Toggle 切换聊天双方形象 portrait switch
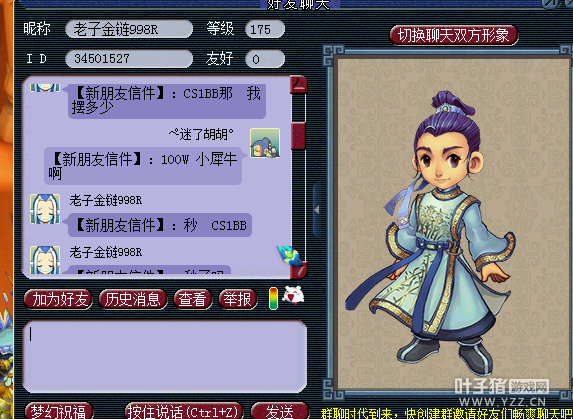This screenshot has height=419, width=573. pos(454,35)
